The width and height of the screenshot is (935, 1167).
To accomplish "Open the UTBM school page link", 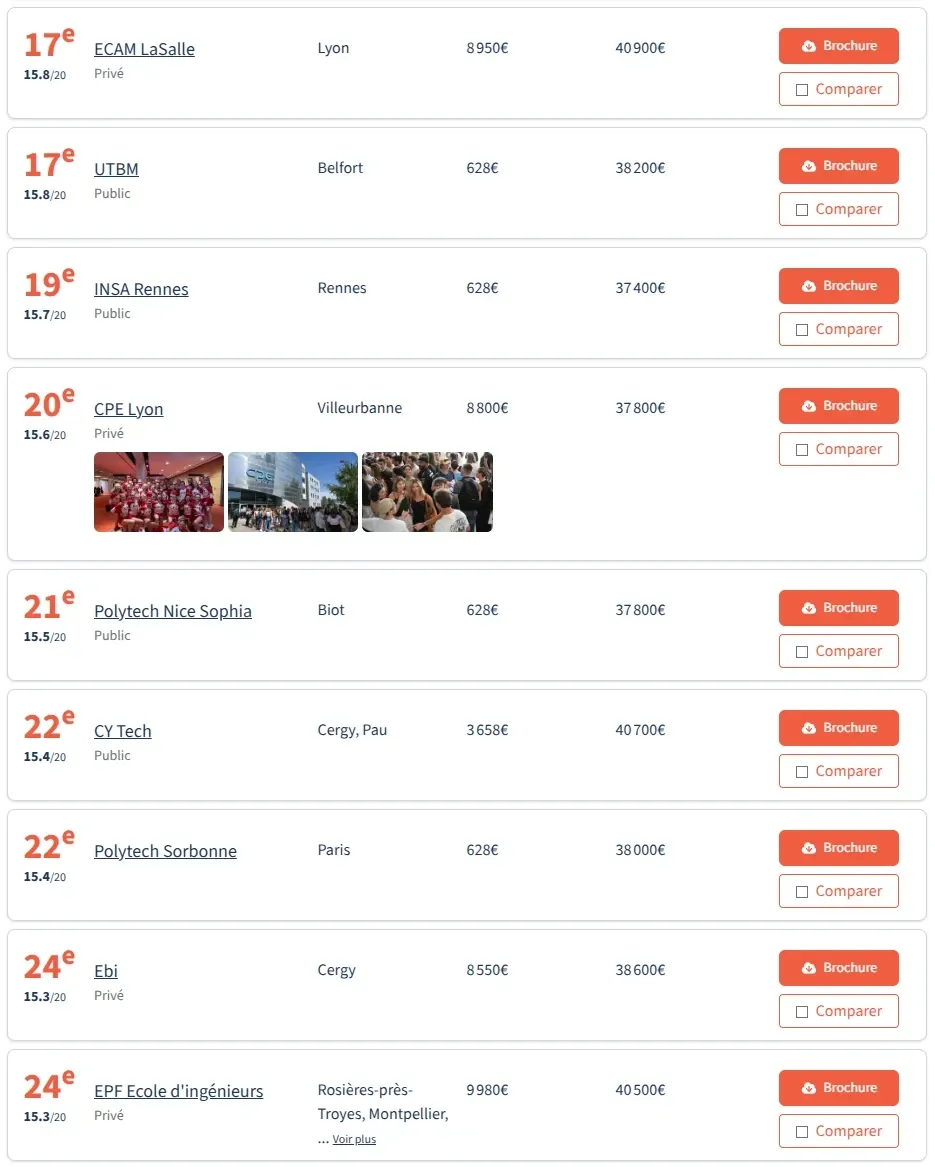I will pyautogui.click(x=116, y=169).
